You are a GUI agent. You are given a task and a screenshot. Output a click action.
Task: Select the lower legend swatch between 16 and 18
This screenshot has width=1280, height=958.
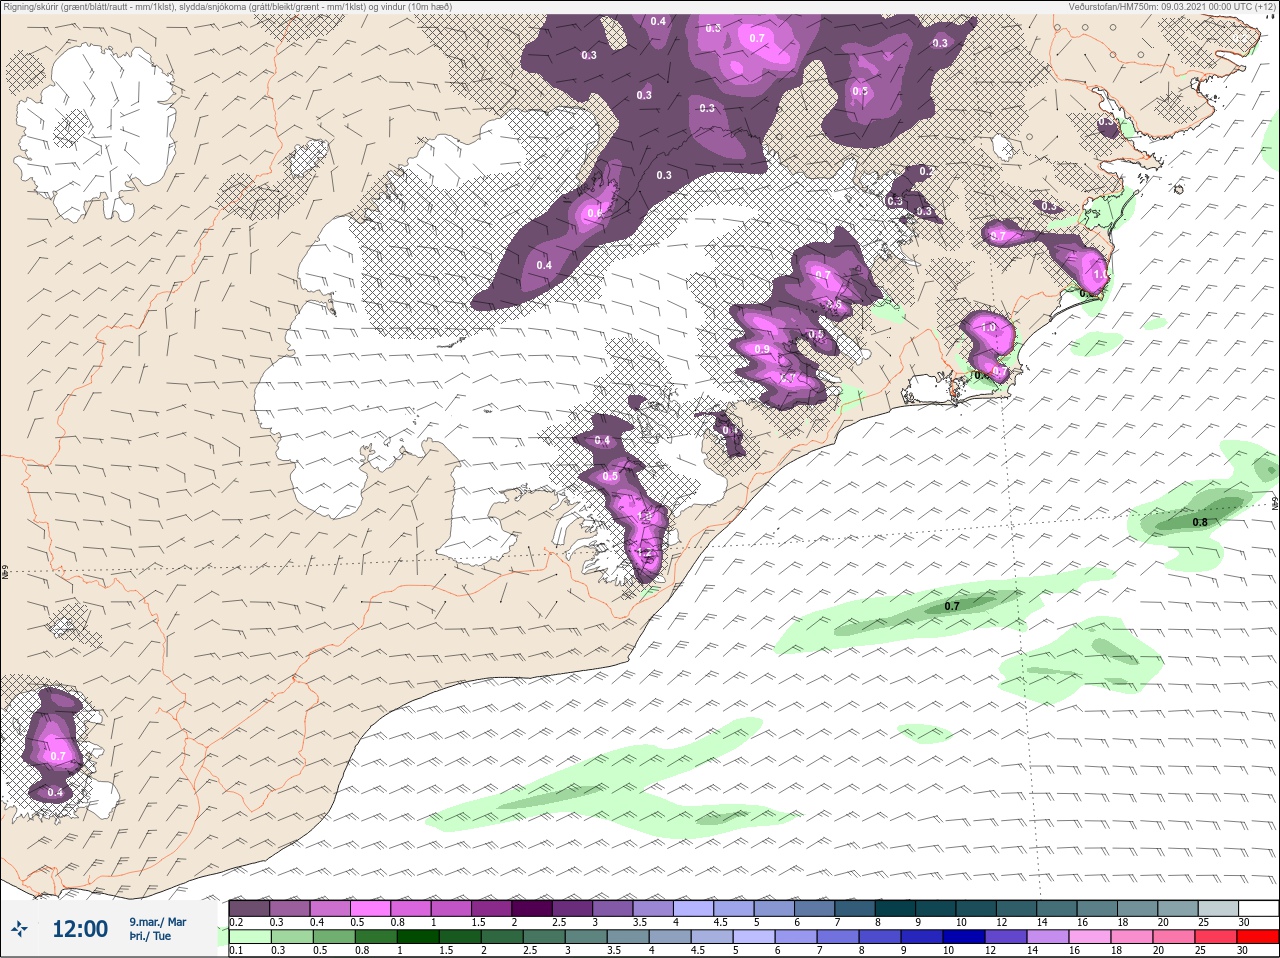tap(1091, 937)
